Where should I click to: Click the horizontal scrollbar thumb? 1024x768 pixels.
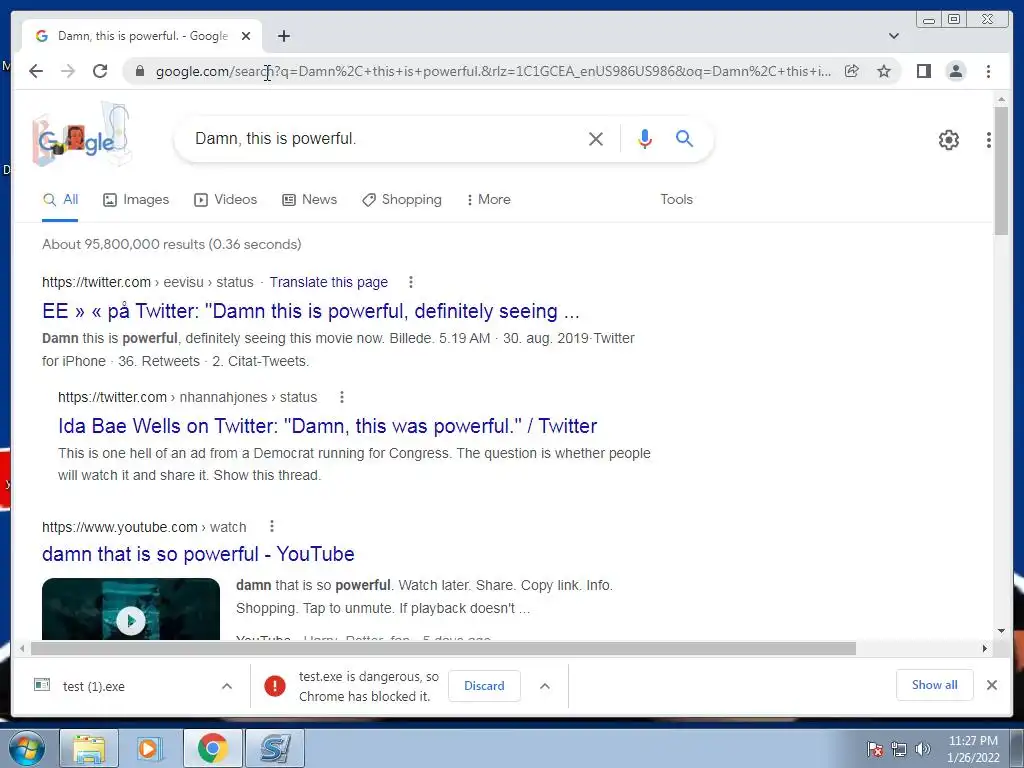click(x=443, y=648)
